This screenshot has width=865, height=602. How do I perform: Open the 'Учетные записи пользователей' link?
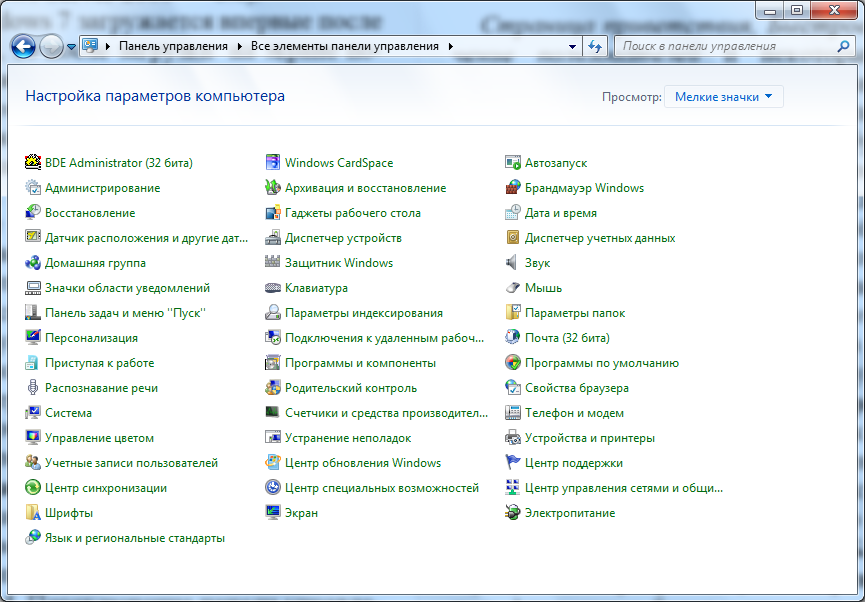[x=131, y=463]
